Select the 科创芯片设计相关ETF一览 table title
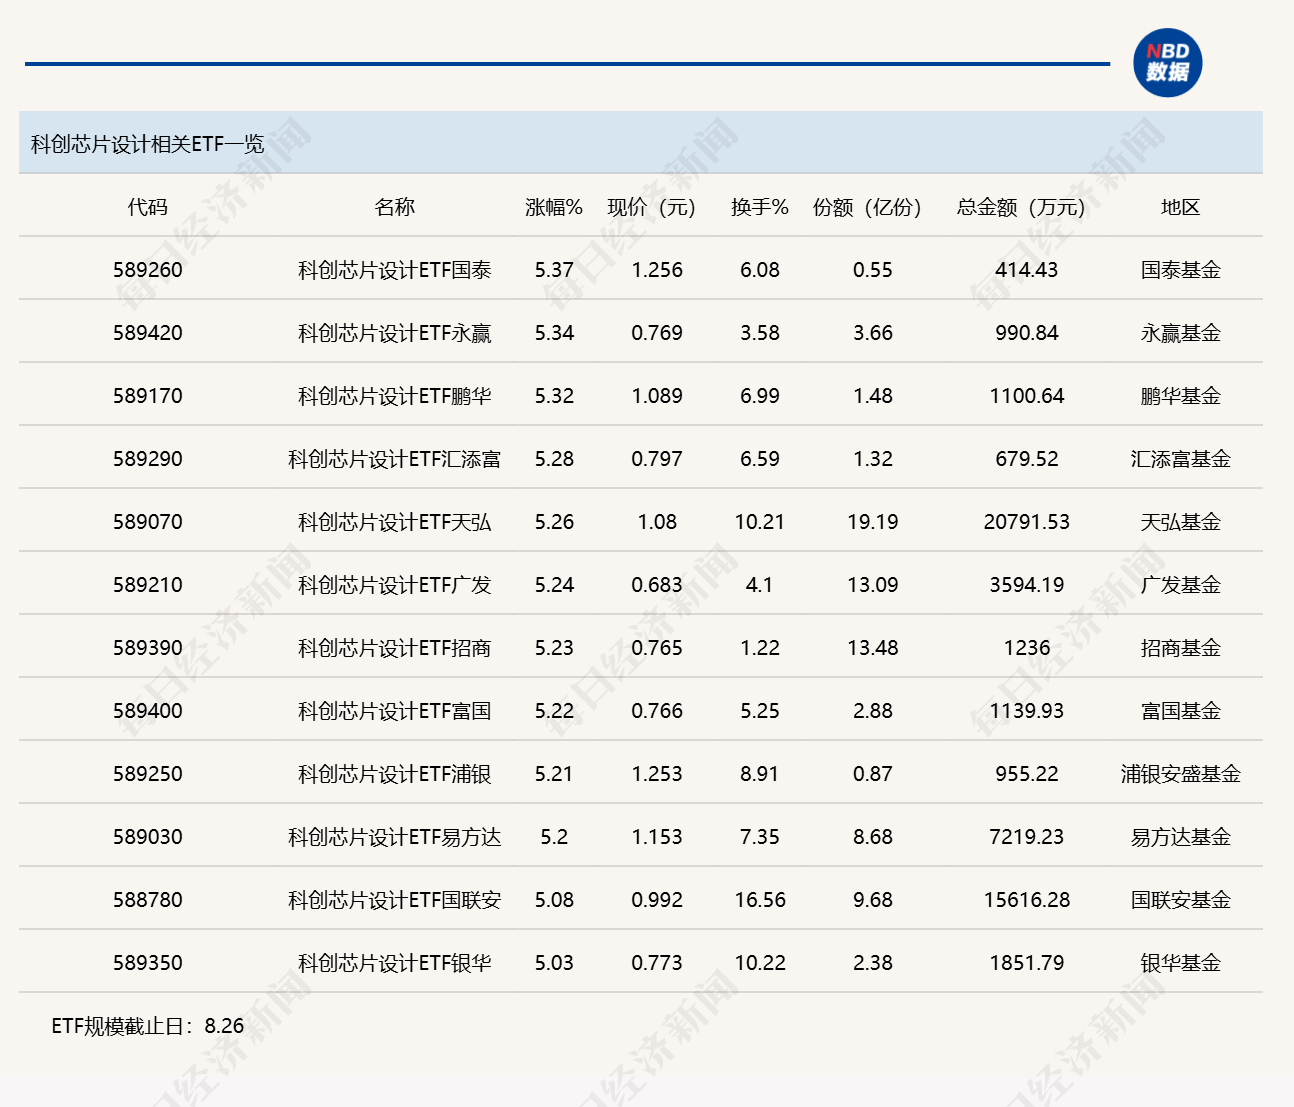Image resolution: width=1294 pixels, height=1107 pixels. point(148,144)
